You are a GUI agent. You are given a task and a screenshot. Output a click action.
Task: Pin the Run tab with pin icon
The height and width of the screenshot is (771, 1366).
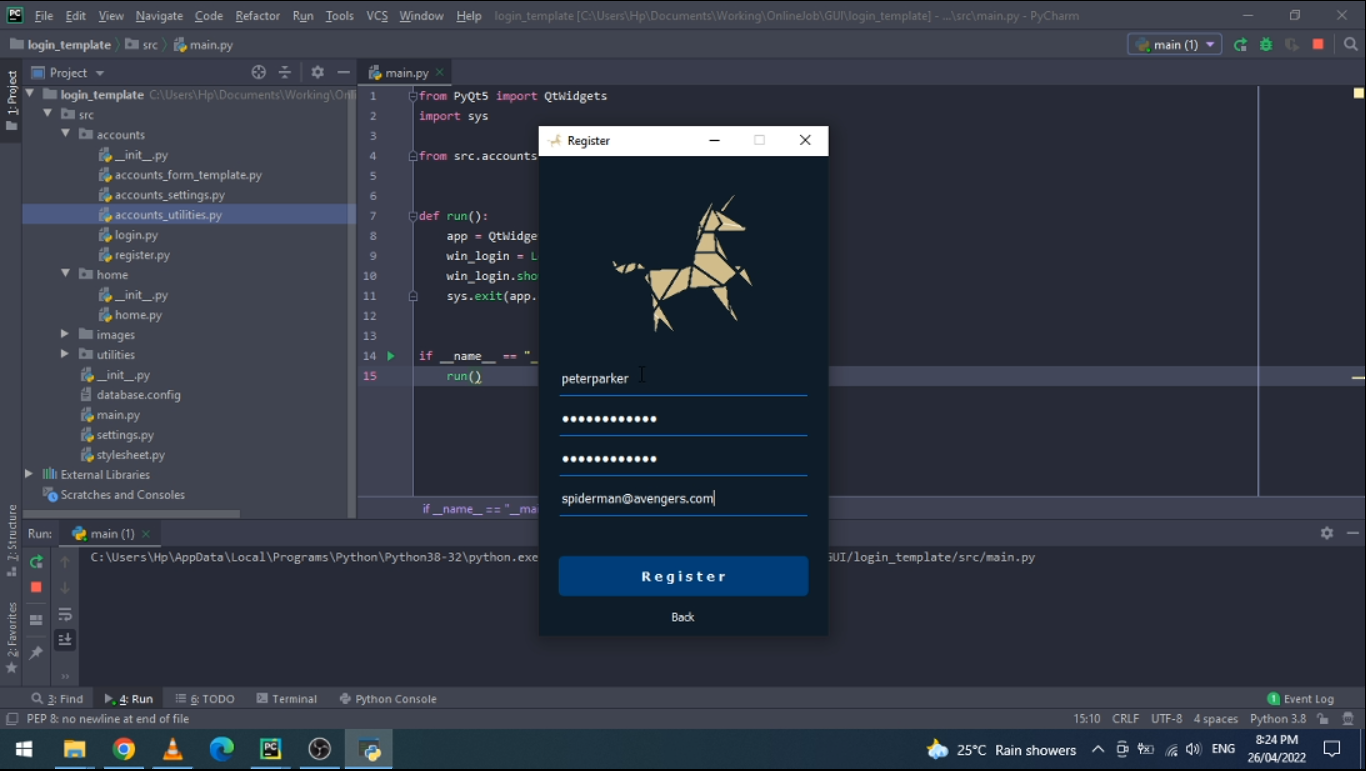point(36,652)
